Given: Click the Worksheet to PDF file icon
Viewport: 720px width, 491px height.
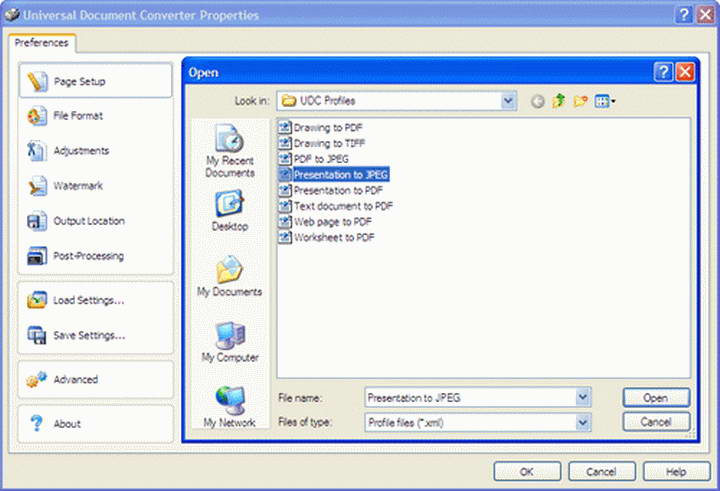Looking at the screenshot, I should (285, 237).
